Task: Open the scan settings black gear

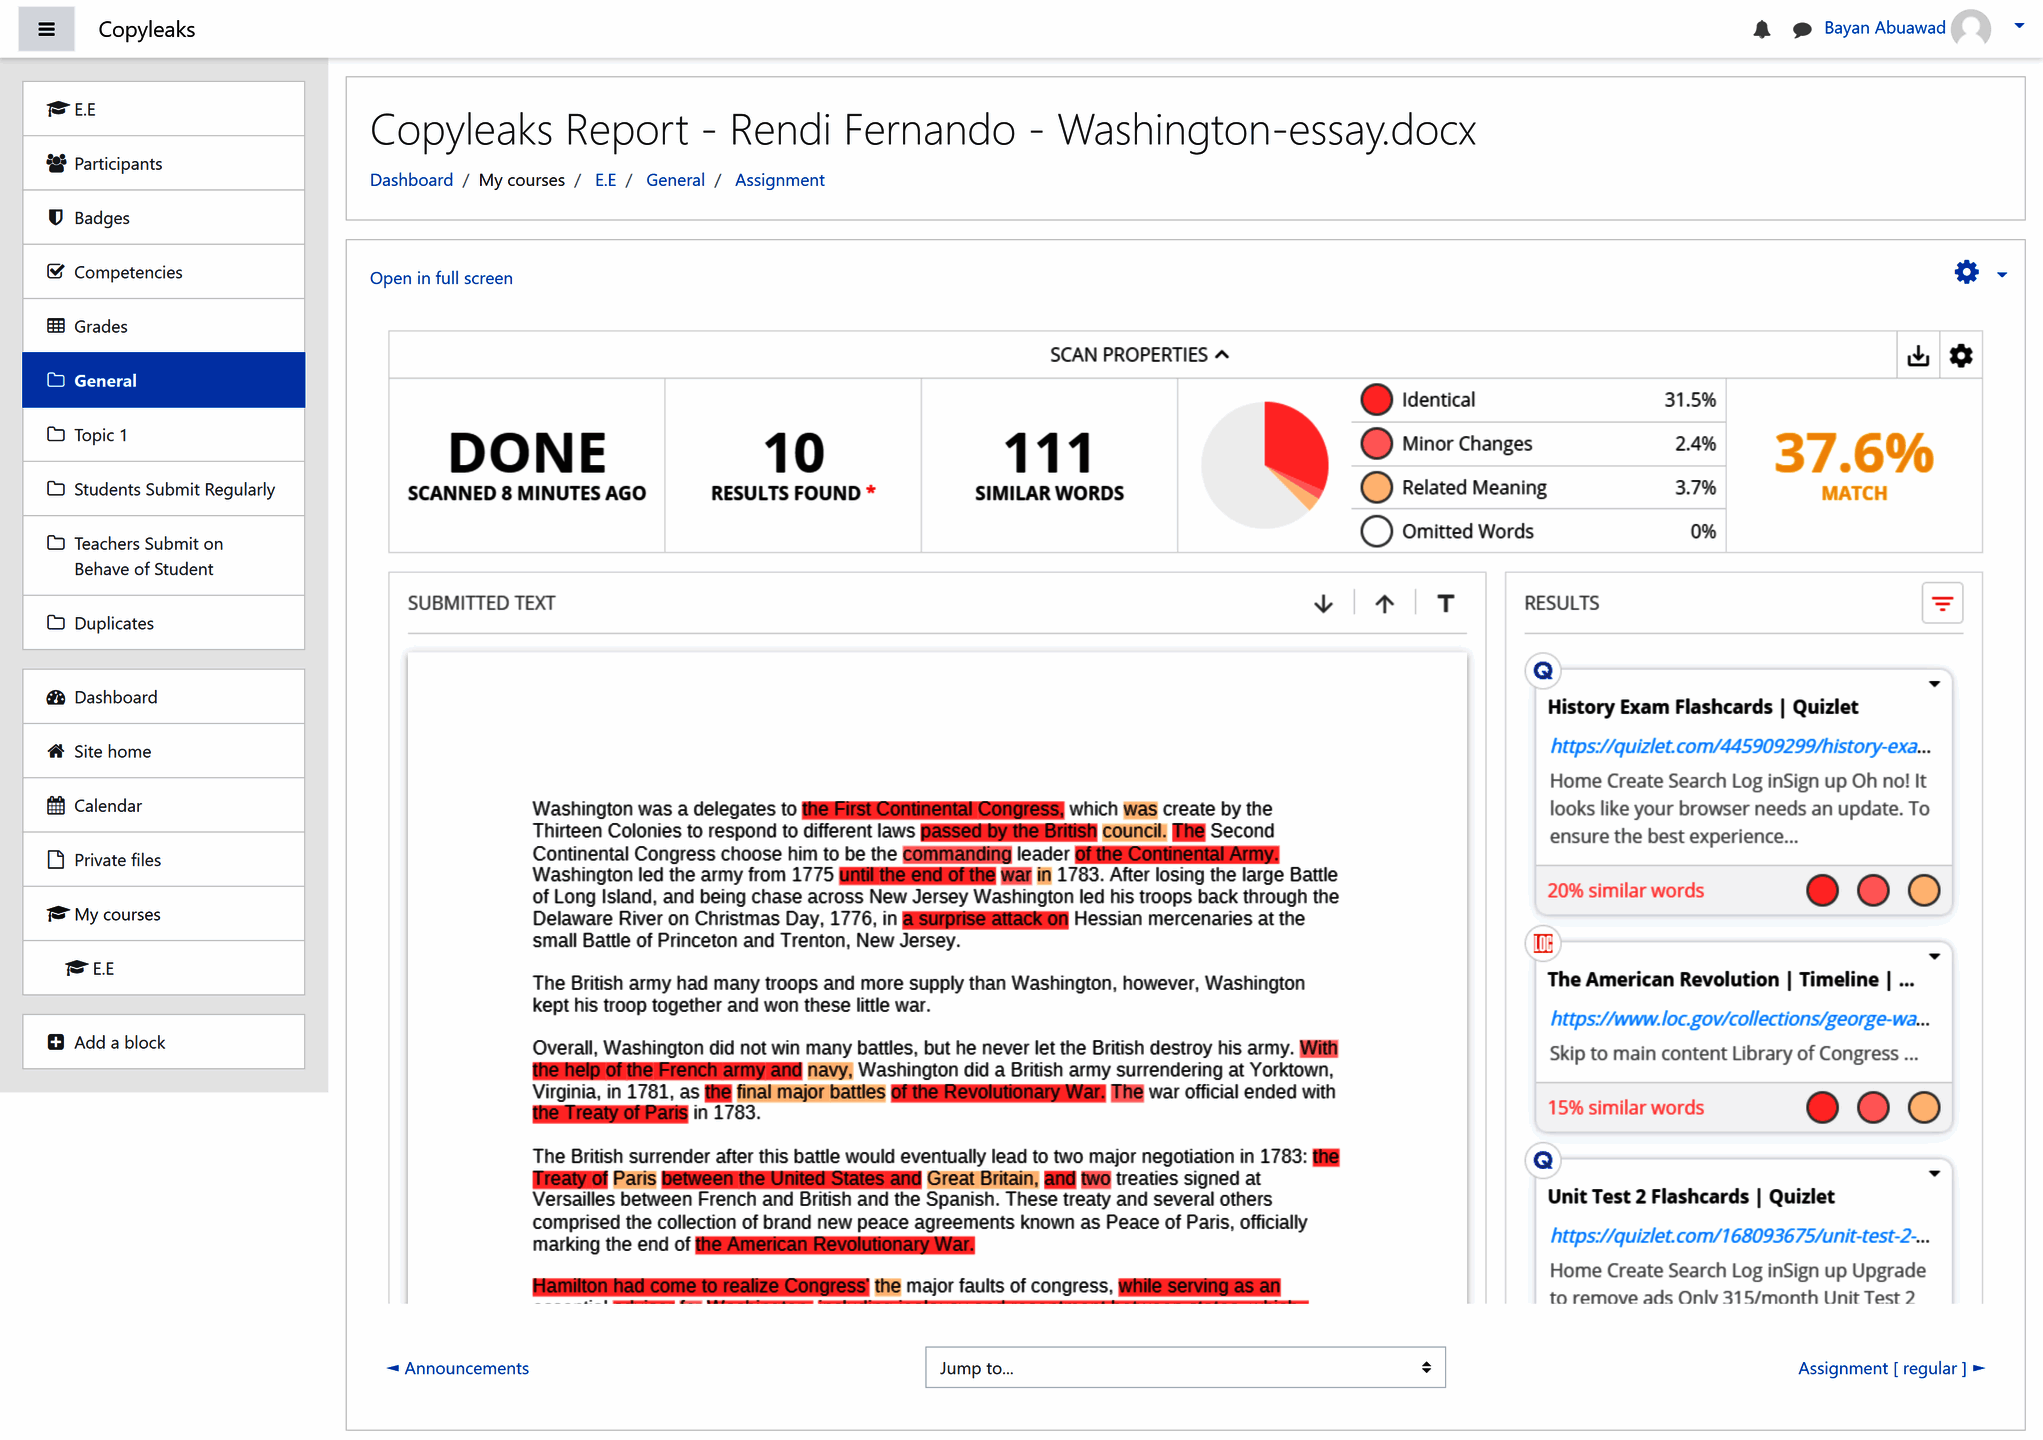Action: 1960,356
